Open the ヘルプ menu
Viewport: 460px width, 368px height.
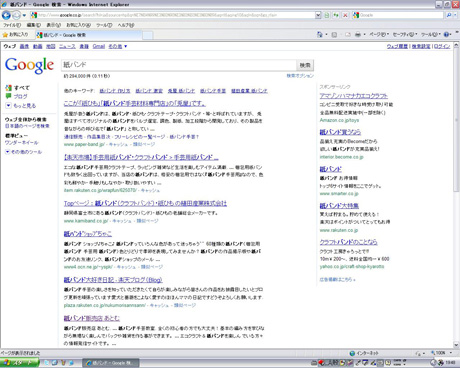coord(126,25)
